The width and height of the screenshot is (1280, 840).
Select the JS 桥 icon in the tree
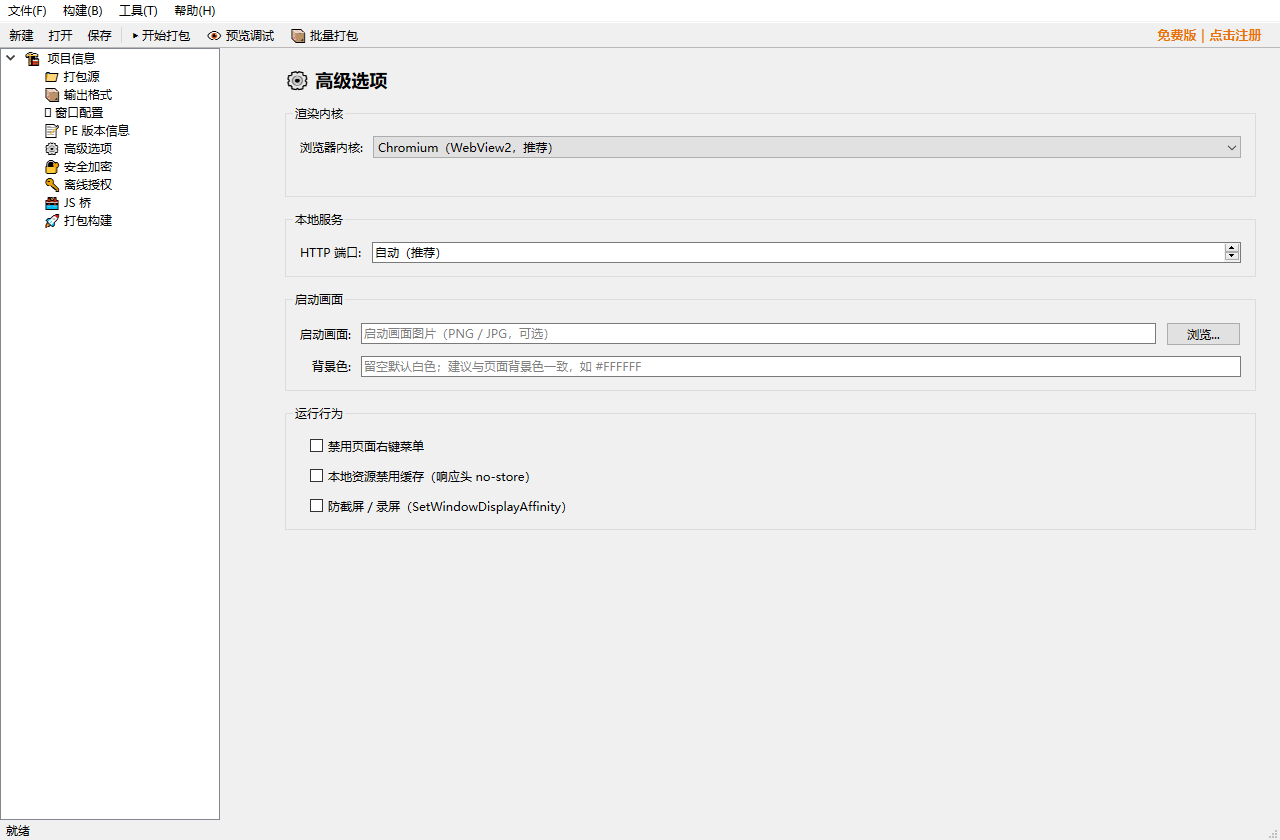pos(52,202)
